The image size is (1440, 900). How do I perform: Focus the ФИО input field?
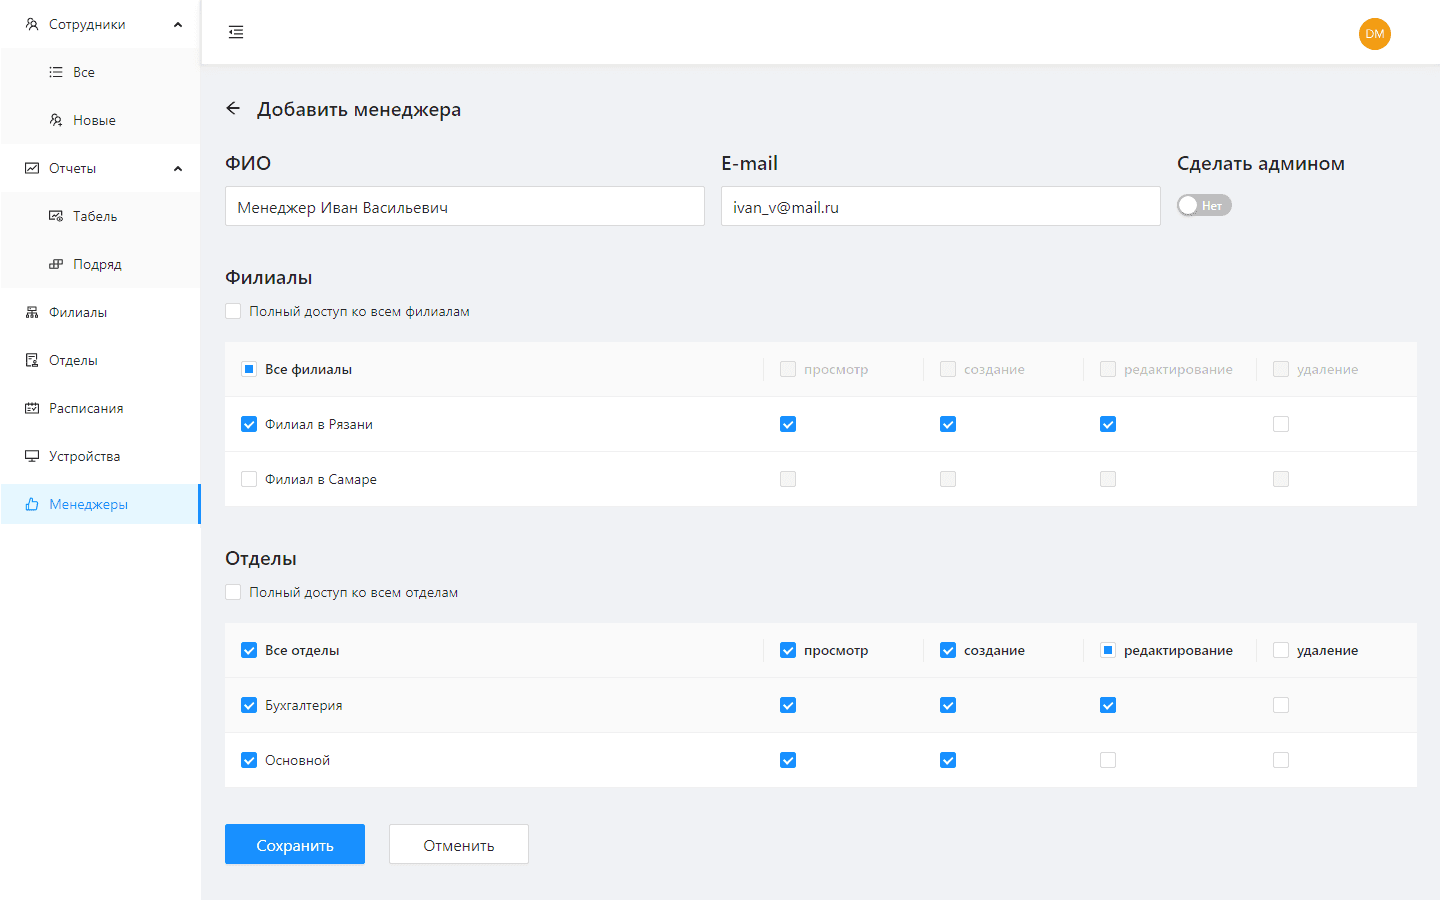point(465,206)
